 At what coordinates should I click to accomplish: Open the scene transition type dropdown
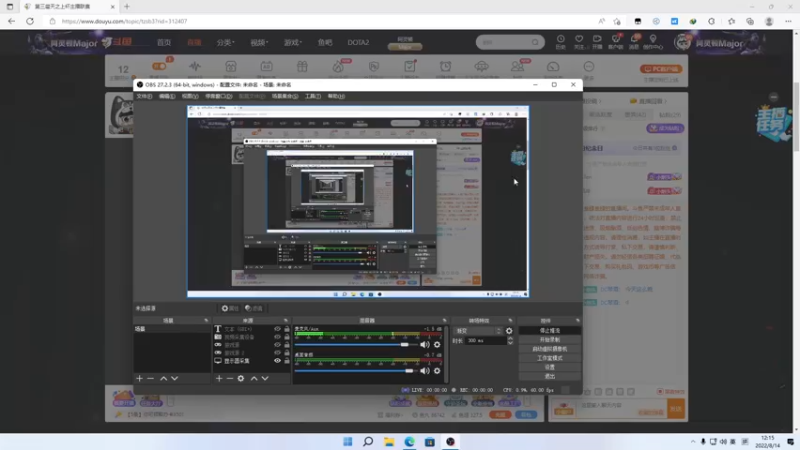coord(478,331)
